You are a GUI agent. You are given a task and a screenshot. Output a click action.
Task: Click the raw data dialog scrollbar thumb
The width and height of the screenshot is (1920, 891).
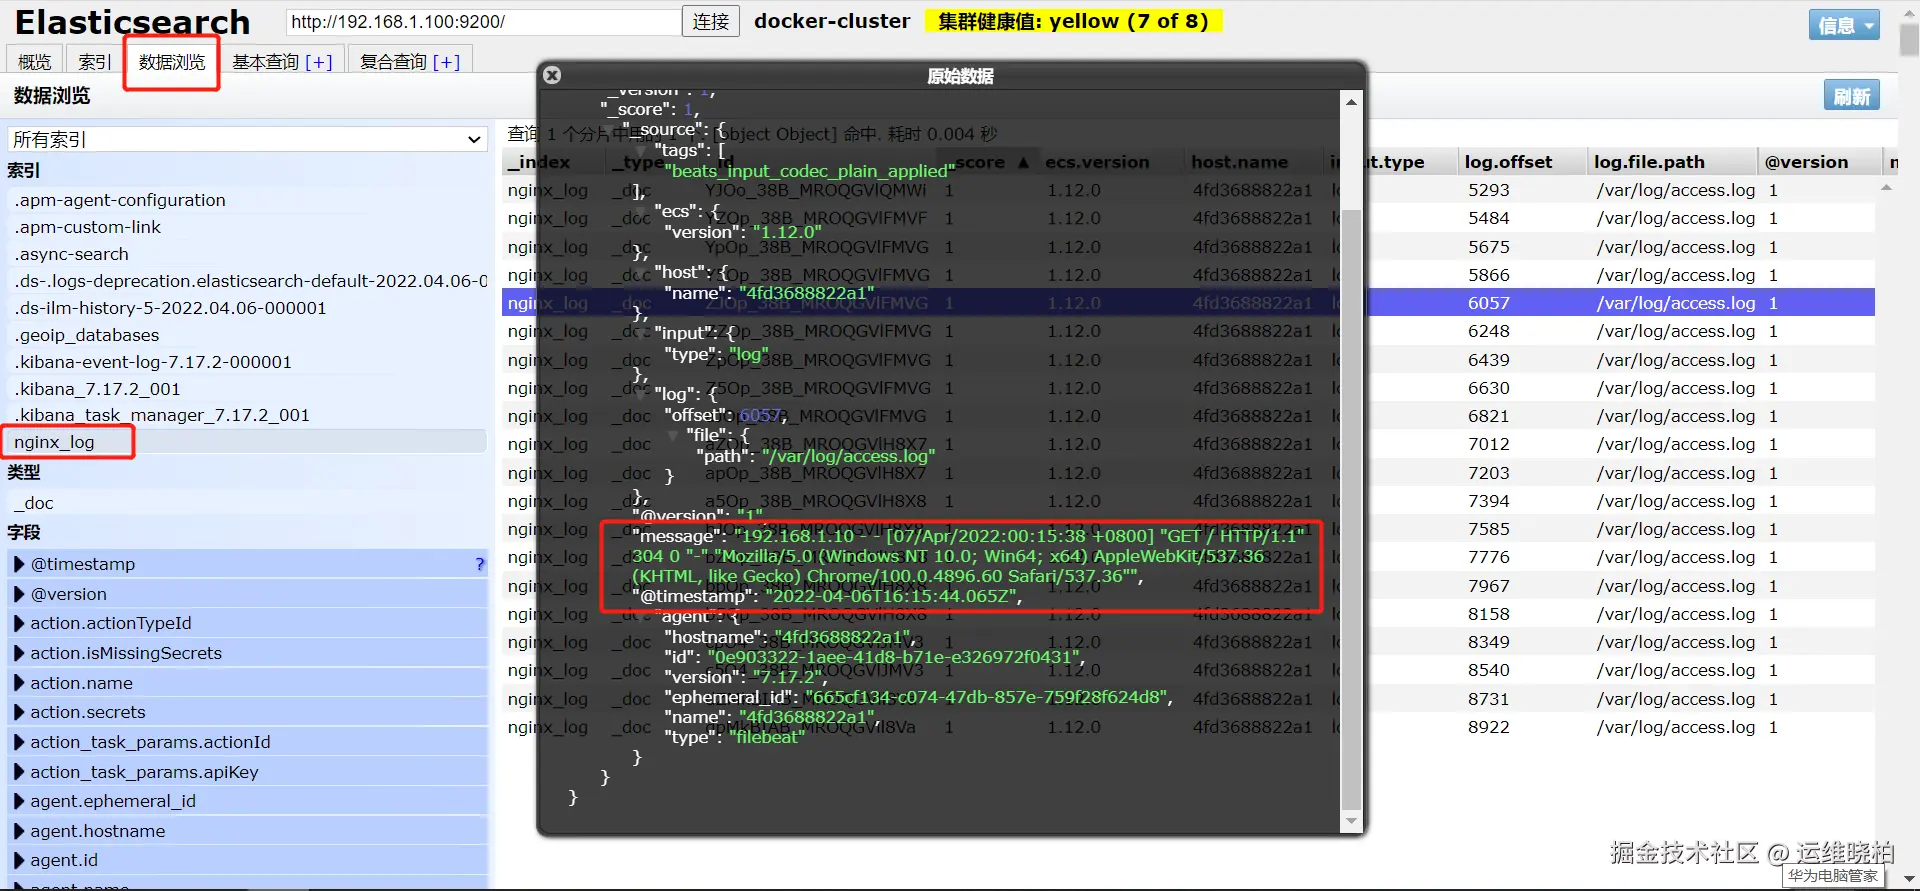1351,509
